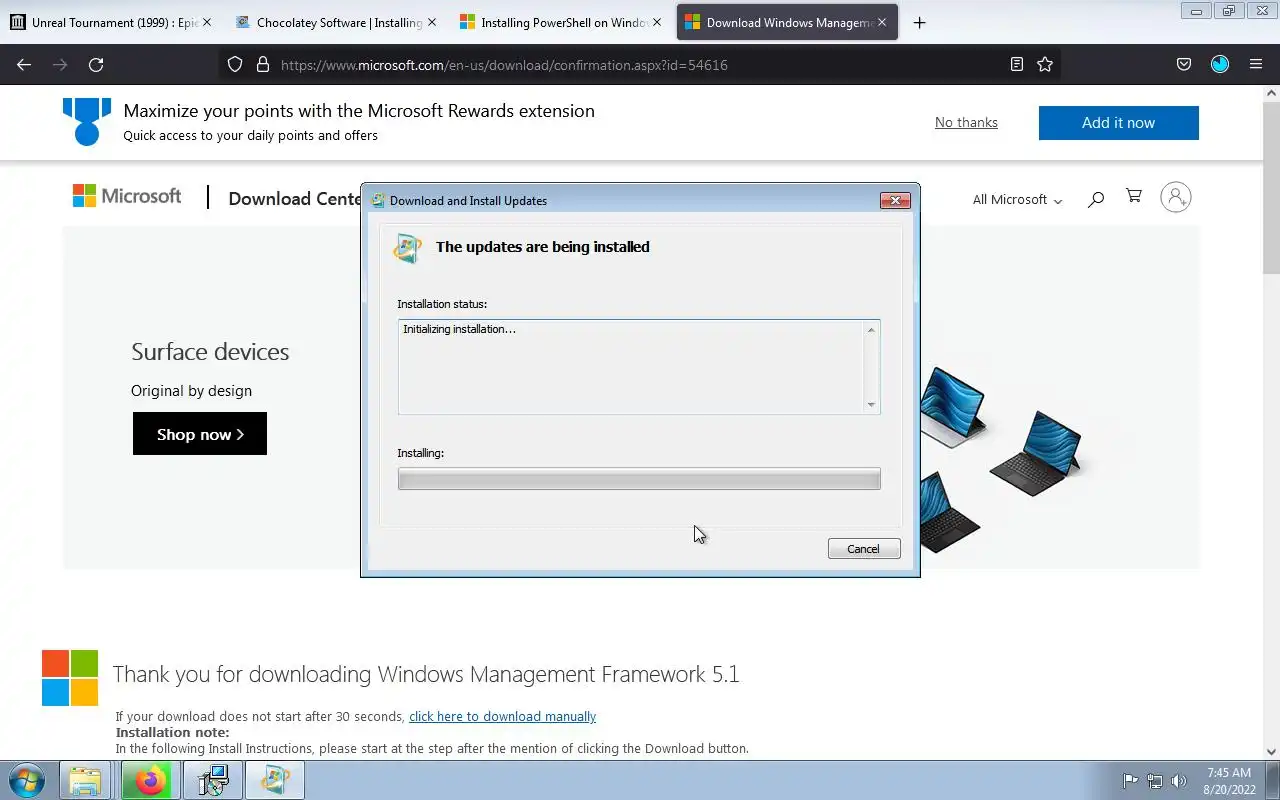Click the Firefox taskbar icon

(149, 781)
